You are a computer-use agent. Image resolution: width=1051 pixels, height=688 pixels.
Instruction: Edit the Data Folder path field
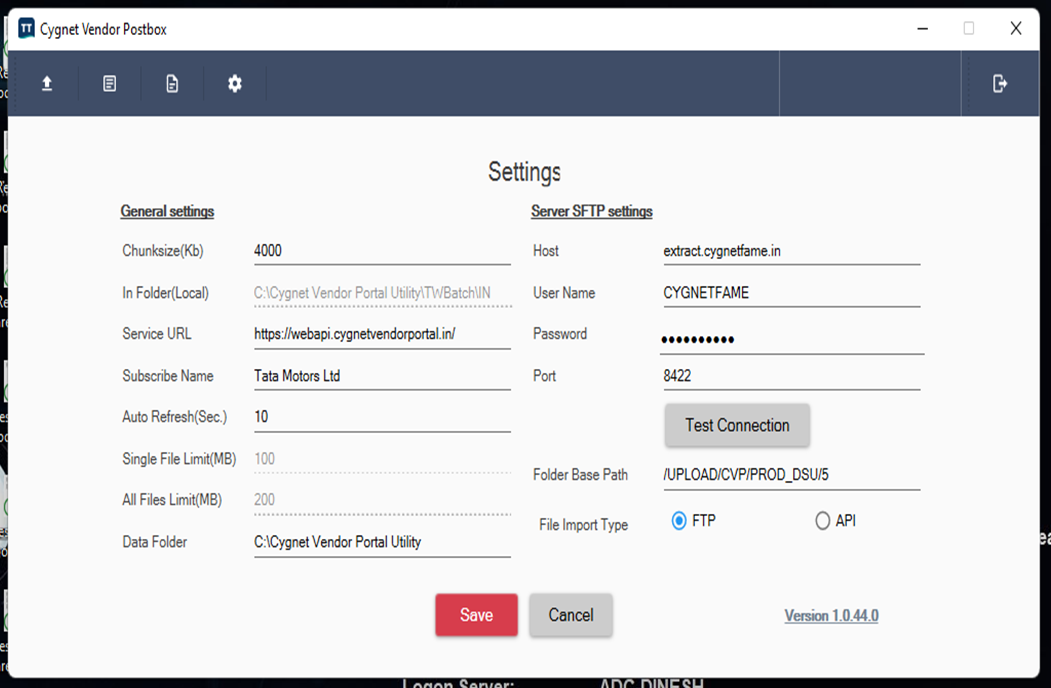pos(382,542)
